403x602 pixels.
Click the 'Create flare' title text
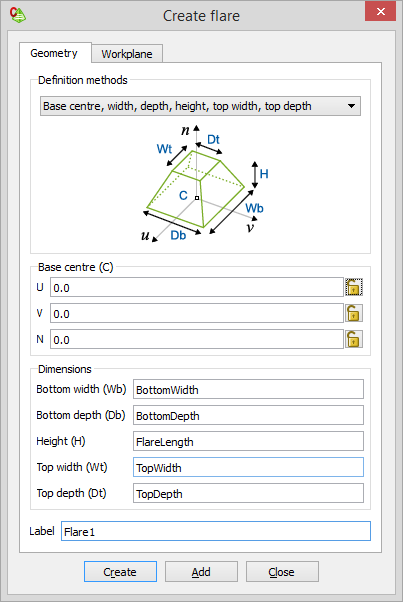pos(201,16)
